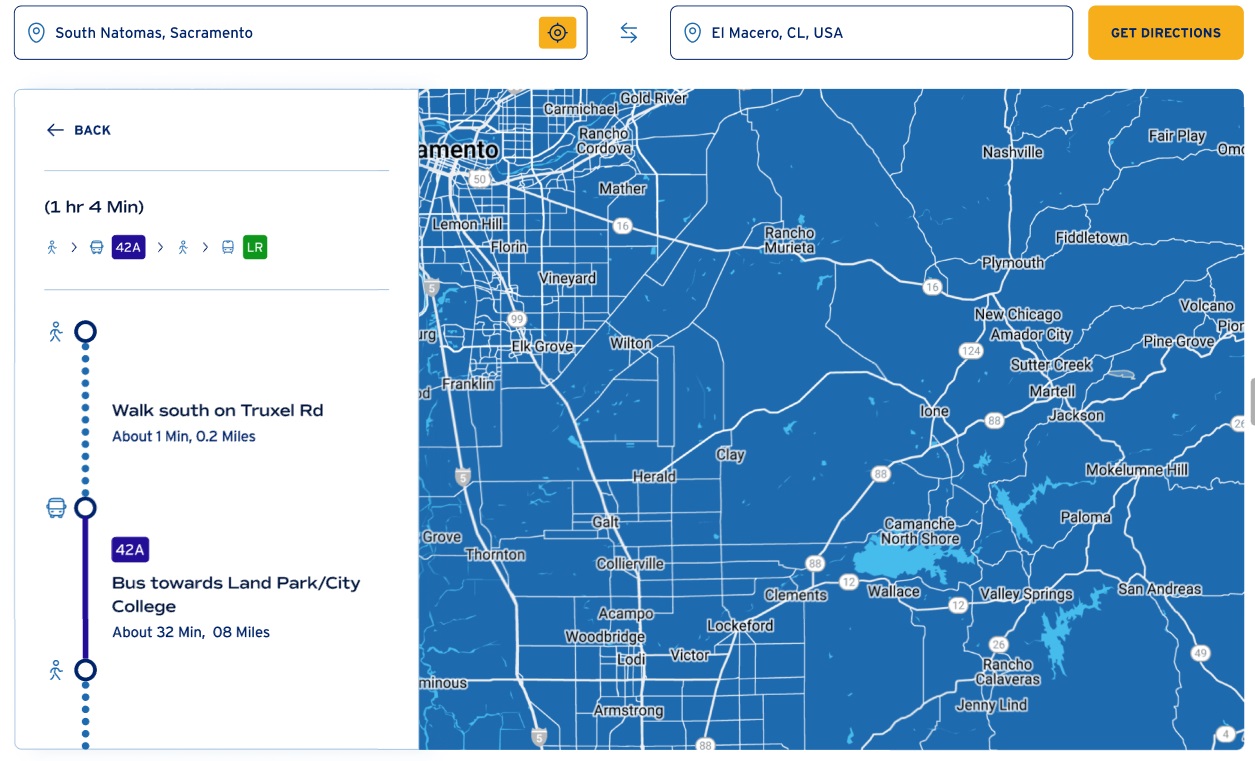Click Camanche North Shore label on the map
The width and height of the screenshot is (1255, 761).
919,531
